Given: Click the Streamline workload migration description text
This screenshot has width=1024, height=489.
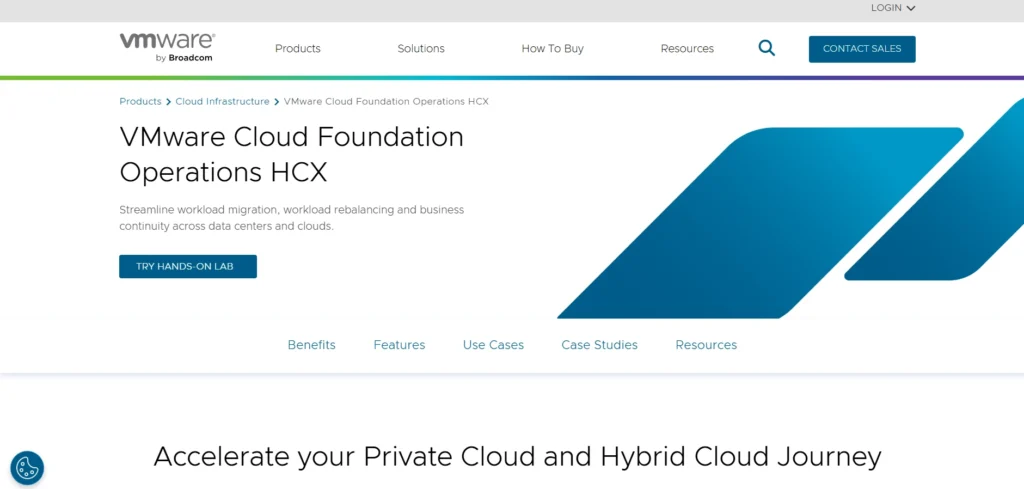Looking at the screenshot, I should point(291,218).
